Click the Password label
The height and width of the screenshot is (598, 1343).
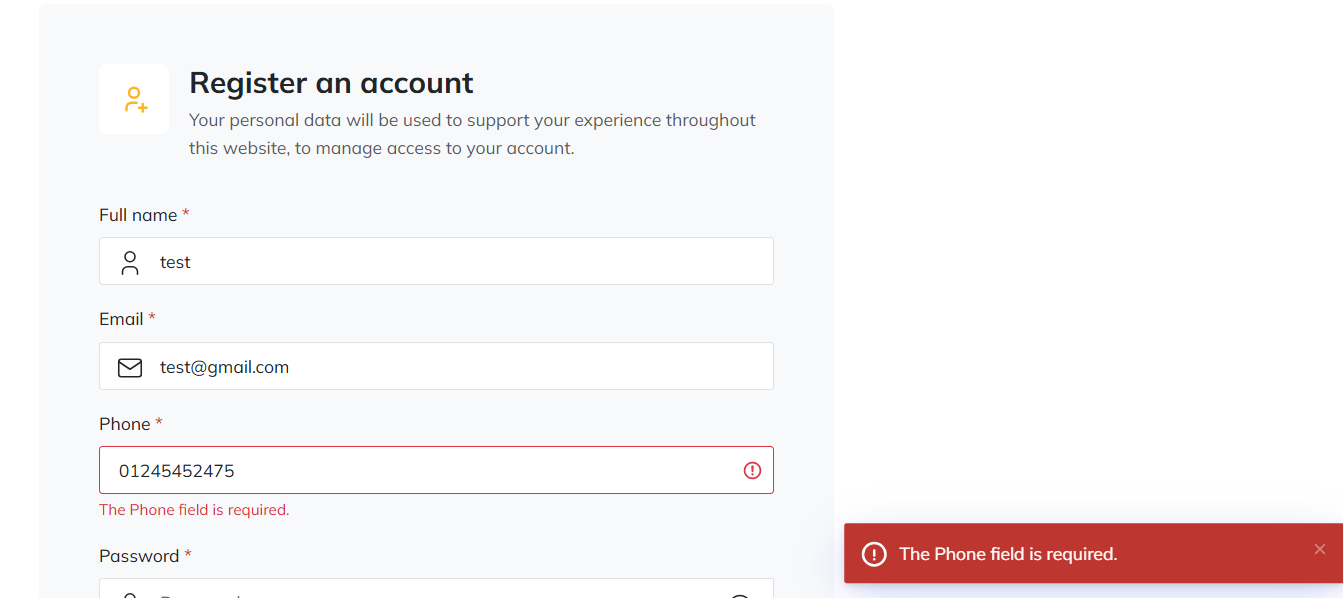139,556
